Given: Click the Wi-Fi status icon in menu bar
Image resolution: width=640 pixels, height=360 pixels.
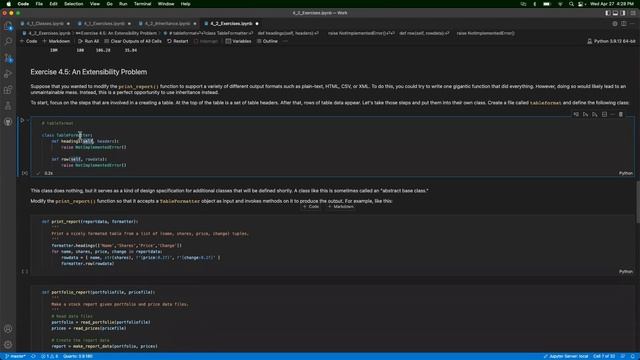Looking at the screenshot, I should [560, 4].
